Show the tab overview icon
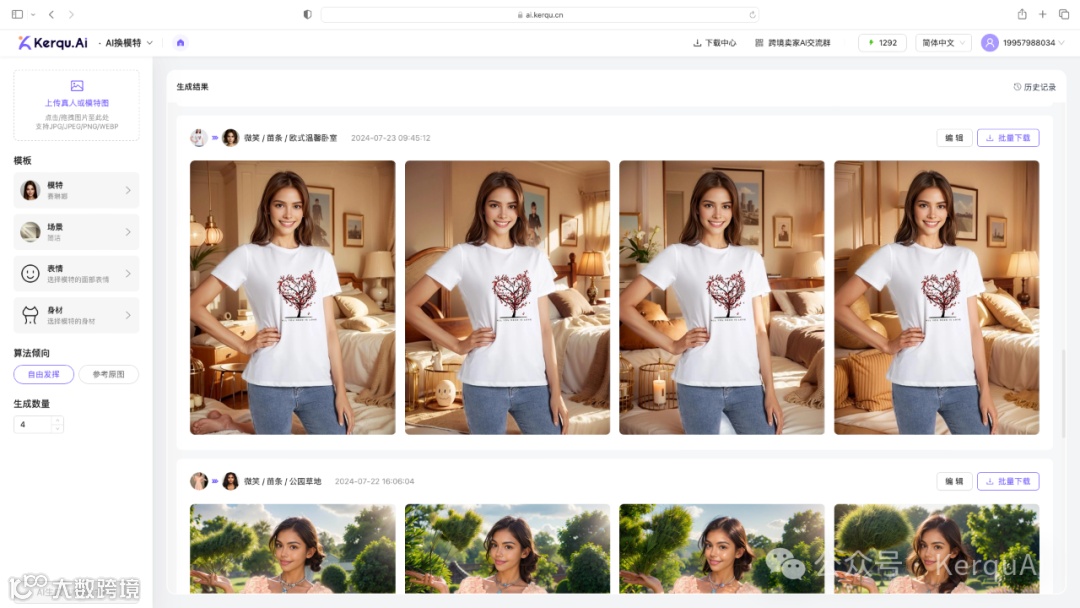The image size is (1080, 608). [x=1064, y=14]
